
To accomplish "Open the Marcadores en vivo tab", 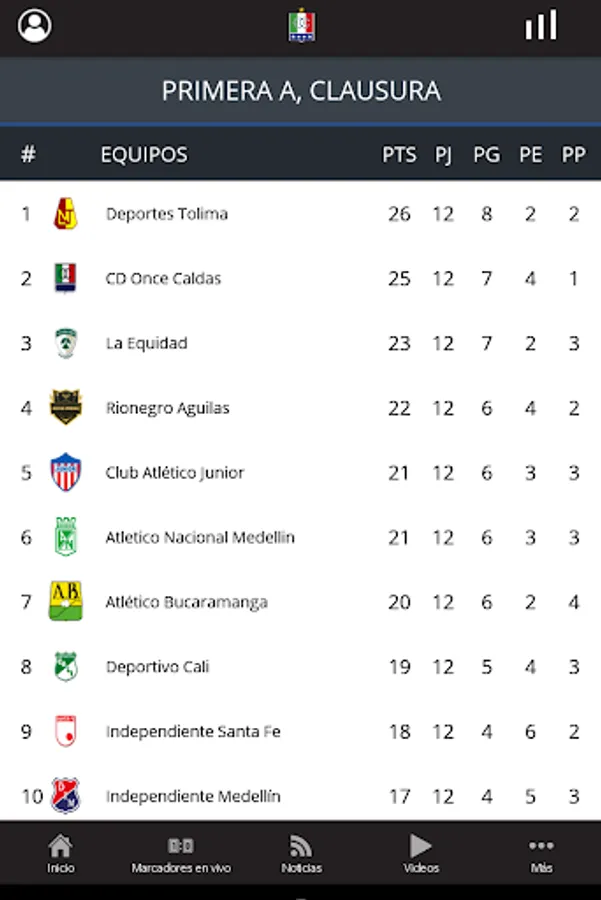I will 181,854.
